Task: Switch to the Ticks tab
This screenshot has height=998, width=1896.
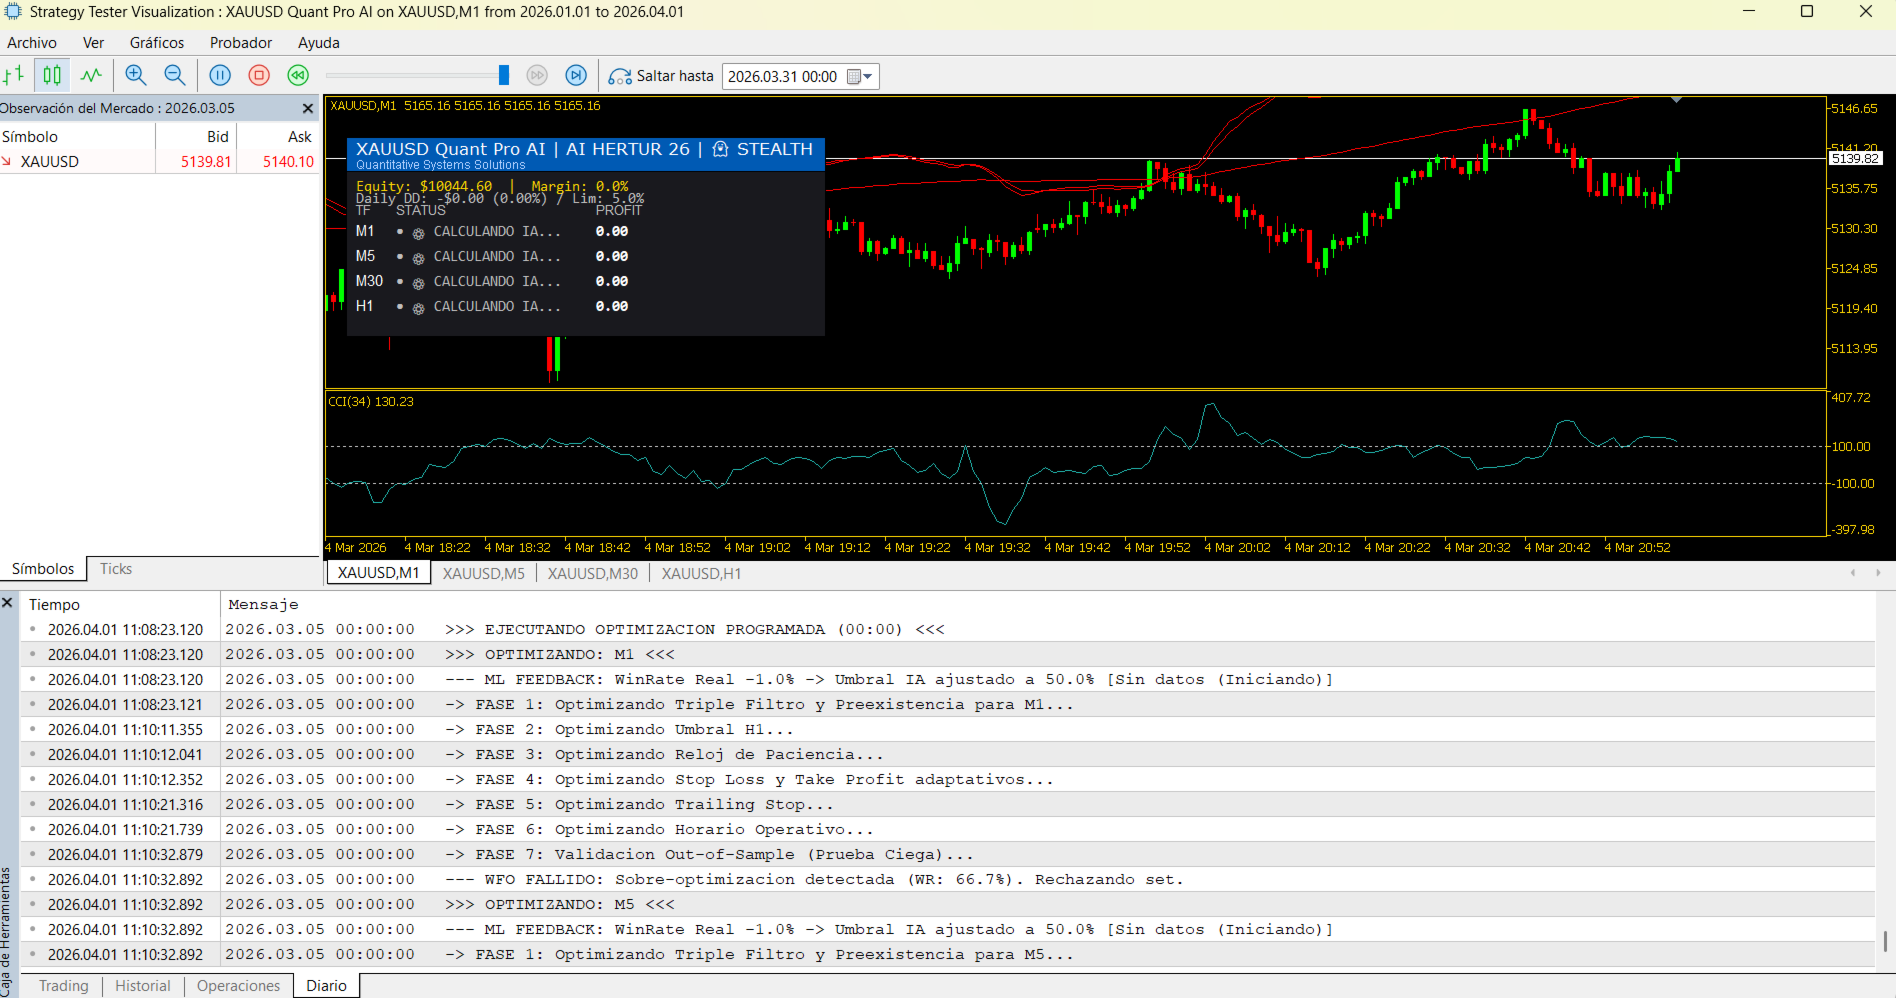Action: tap(116, 569)
